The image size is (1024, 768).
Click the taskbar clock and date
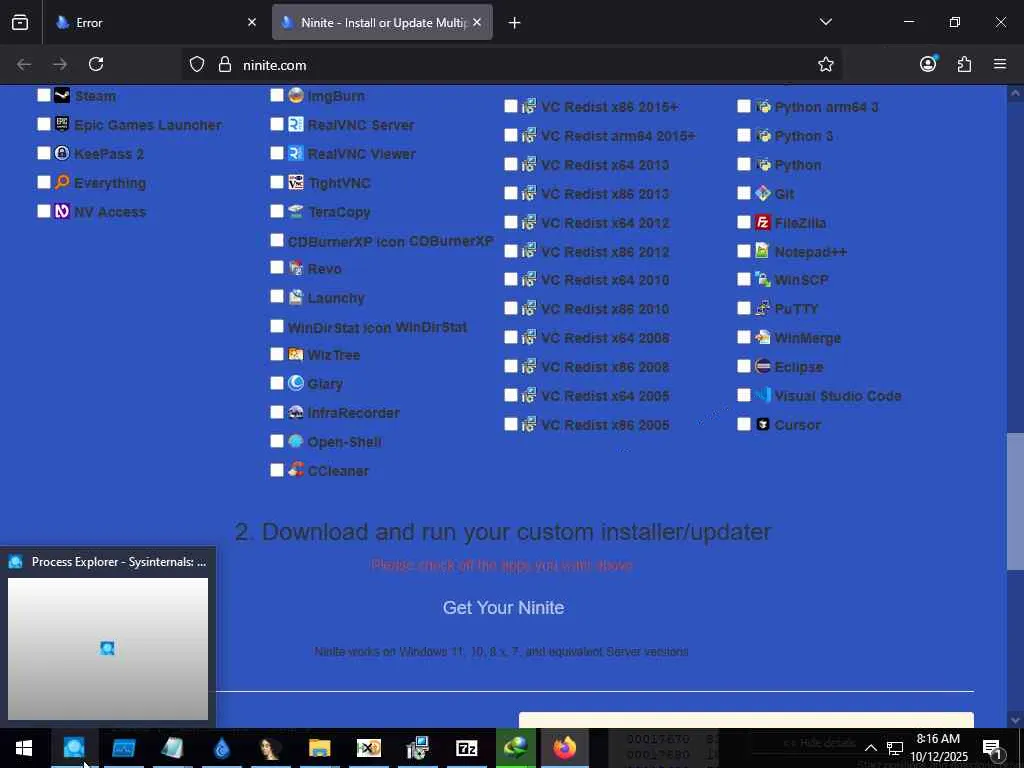tap(938, 748)
